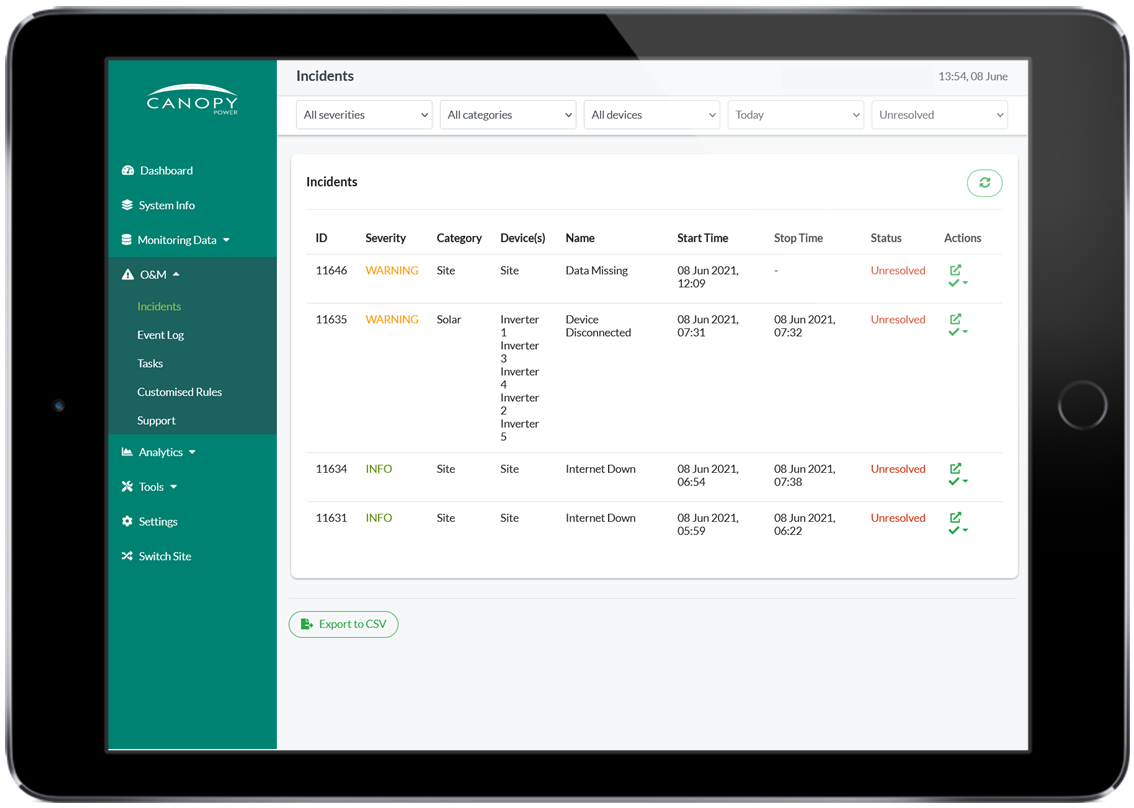Click the refresh incidents icon button

pyautogui.click(x=984, y=183)
